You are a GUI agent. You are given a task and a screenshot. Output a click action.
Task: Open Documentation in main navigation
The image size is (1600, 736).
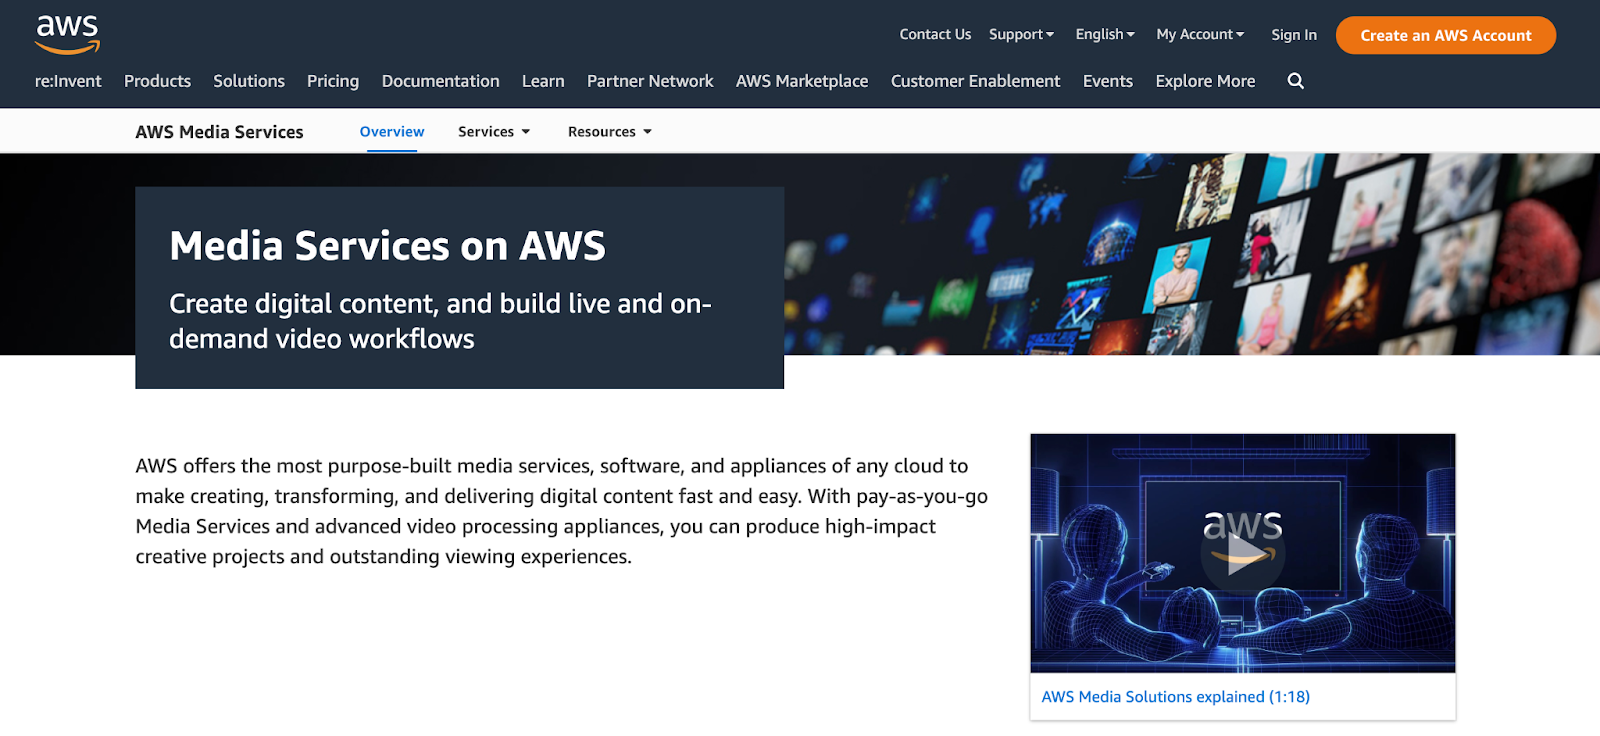440,81
